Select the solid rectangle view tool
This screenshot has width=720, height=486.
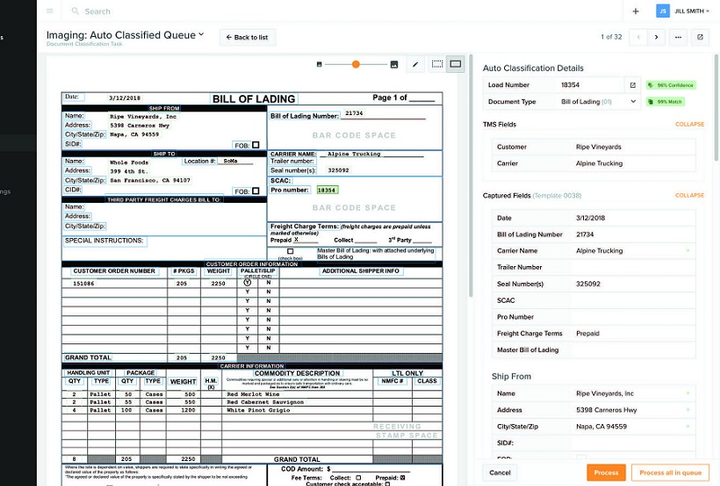point(455,64)
